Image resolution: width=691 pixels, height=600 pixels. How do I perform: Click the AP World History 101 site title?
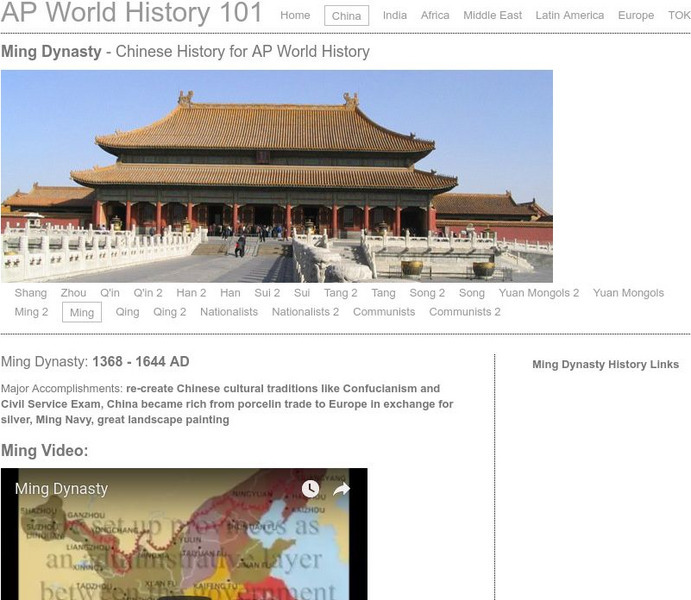point(131,12)
